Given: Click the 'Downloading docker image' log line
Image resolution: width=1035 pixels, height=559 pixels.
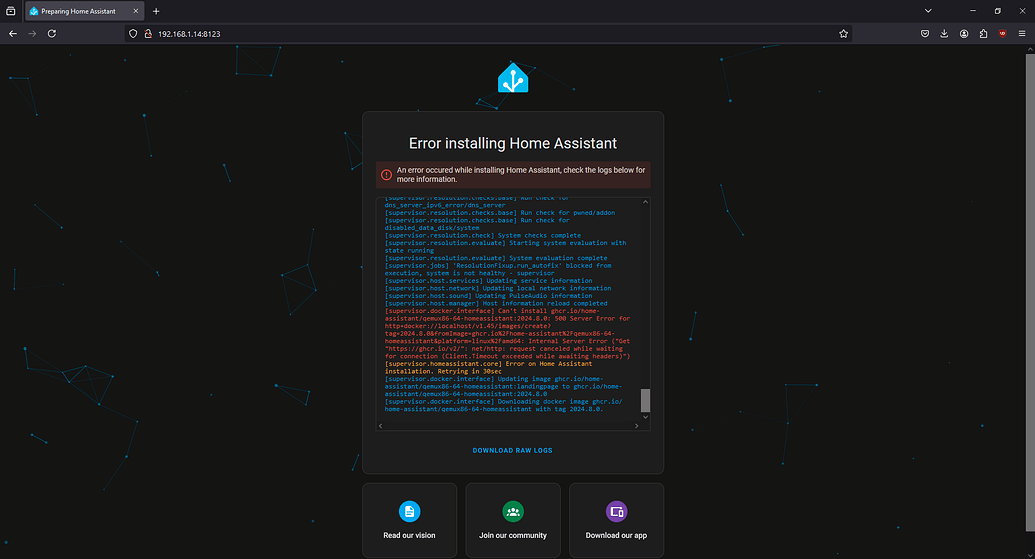Looking at the screenshot, I should click(504, 405).
